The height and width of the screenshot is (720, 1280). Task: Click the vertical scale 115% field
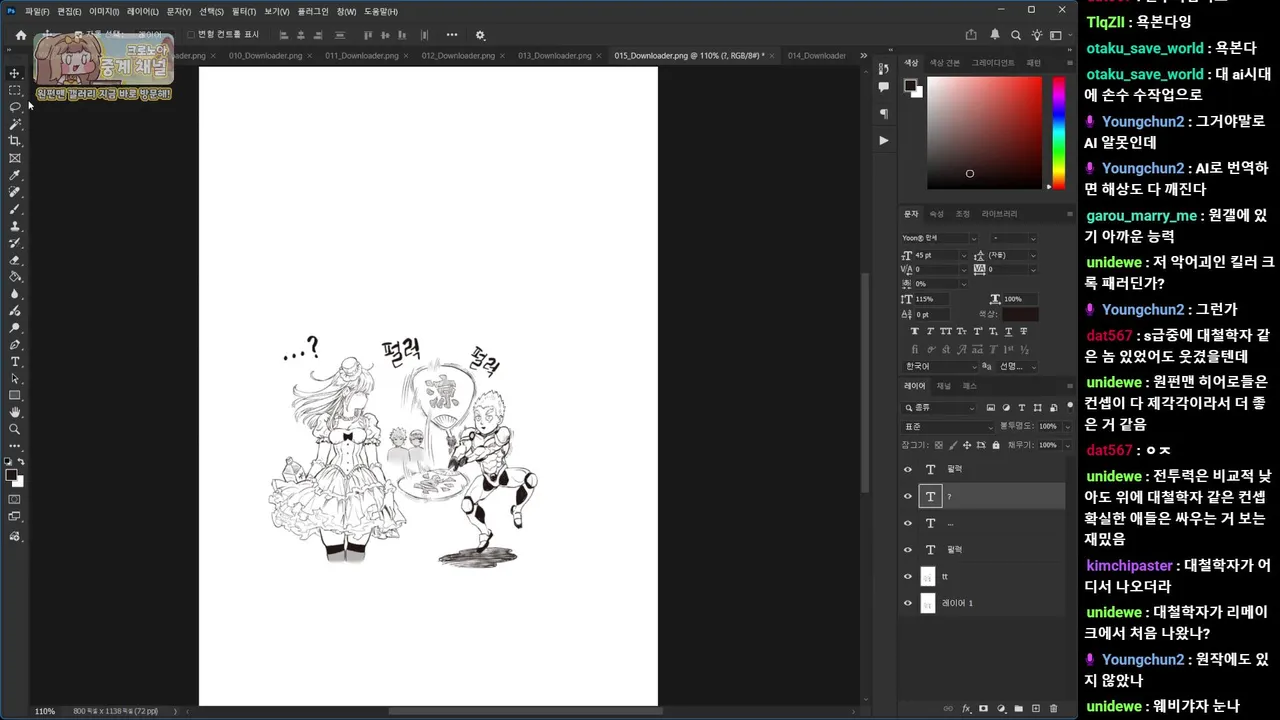tap(930, 299)
